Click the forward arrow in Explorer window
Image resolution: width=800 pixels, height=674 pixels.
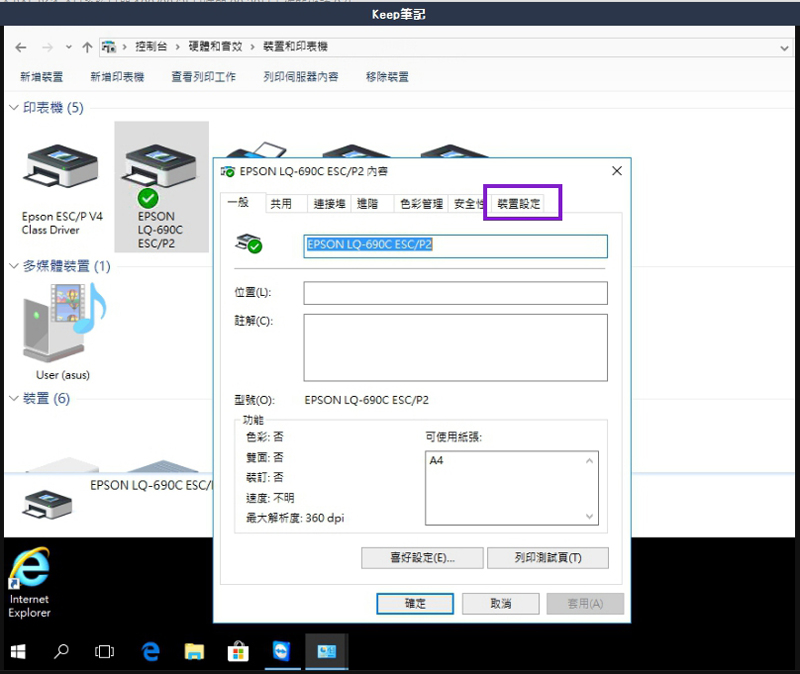click(47, 47)
